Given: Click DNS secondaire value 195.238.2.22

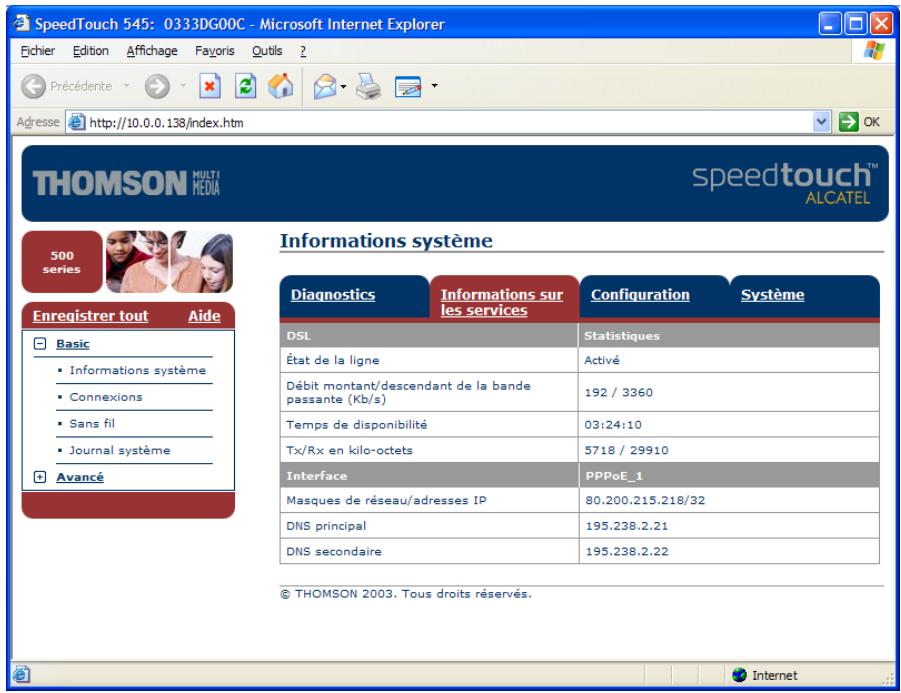Looking at the screenshot, I should click(626, 552).
